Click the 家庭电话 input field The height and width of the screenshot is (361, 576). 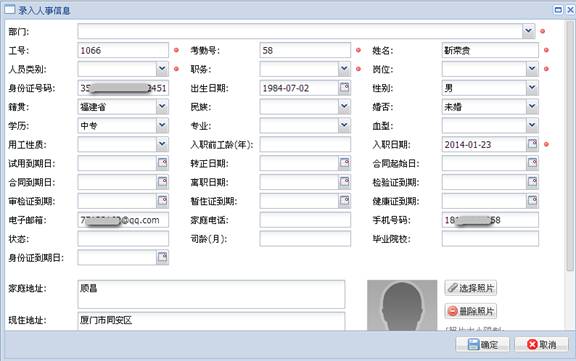305,220
